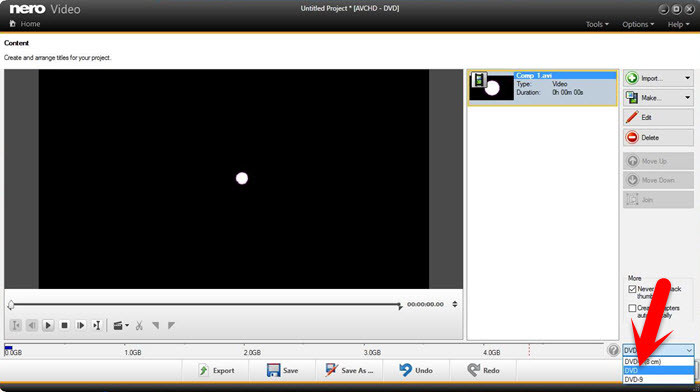Expand the Make dropdown arrow
Viewport: 700px width, 392px height.
click(688, 97)
